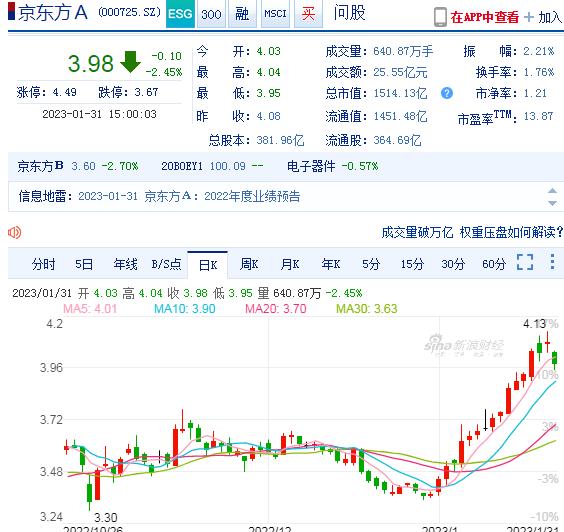564x532 pixels.
Task: Click the MSCI badge
Action: 276,14
